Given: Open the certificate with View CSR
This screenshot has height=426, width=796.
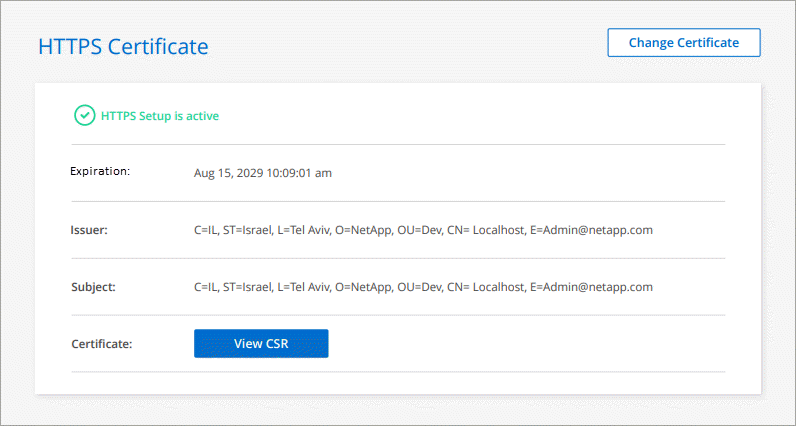Looking at the screenshot, I should [261, 343].
